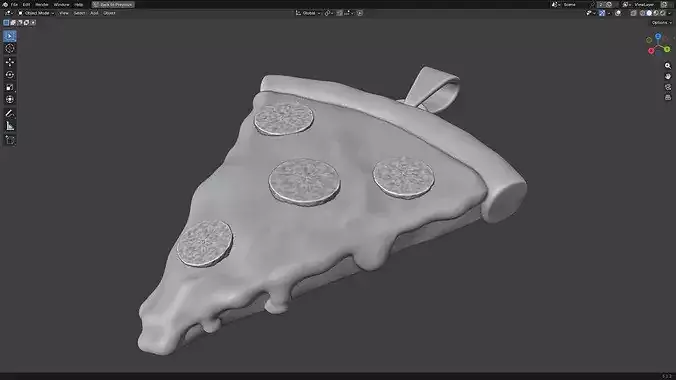Open the Object Mode dropdown
The width and height of the screenshot is (676, 380).
(x=36, y=13)
